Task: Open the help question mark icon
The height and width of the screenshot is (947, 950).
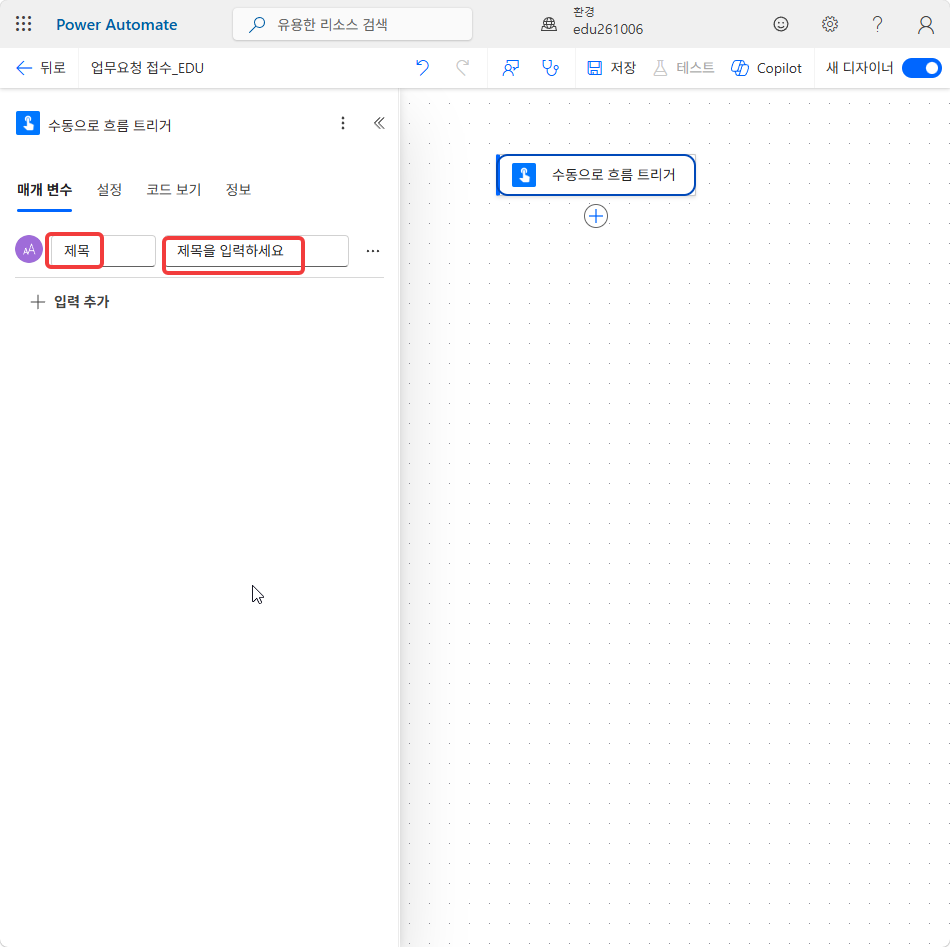Action: point(877,24)
